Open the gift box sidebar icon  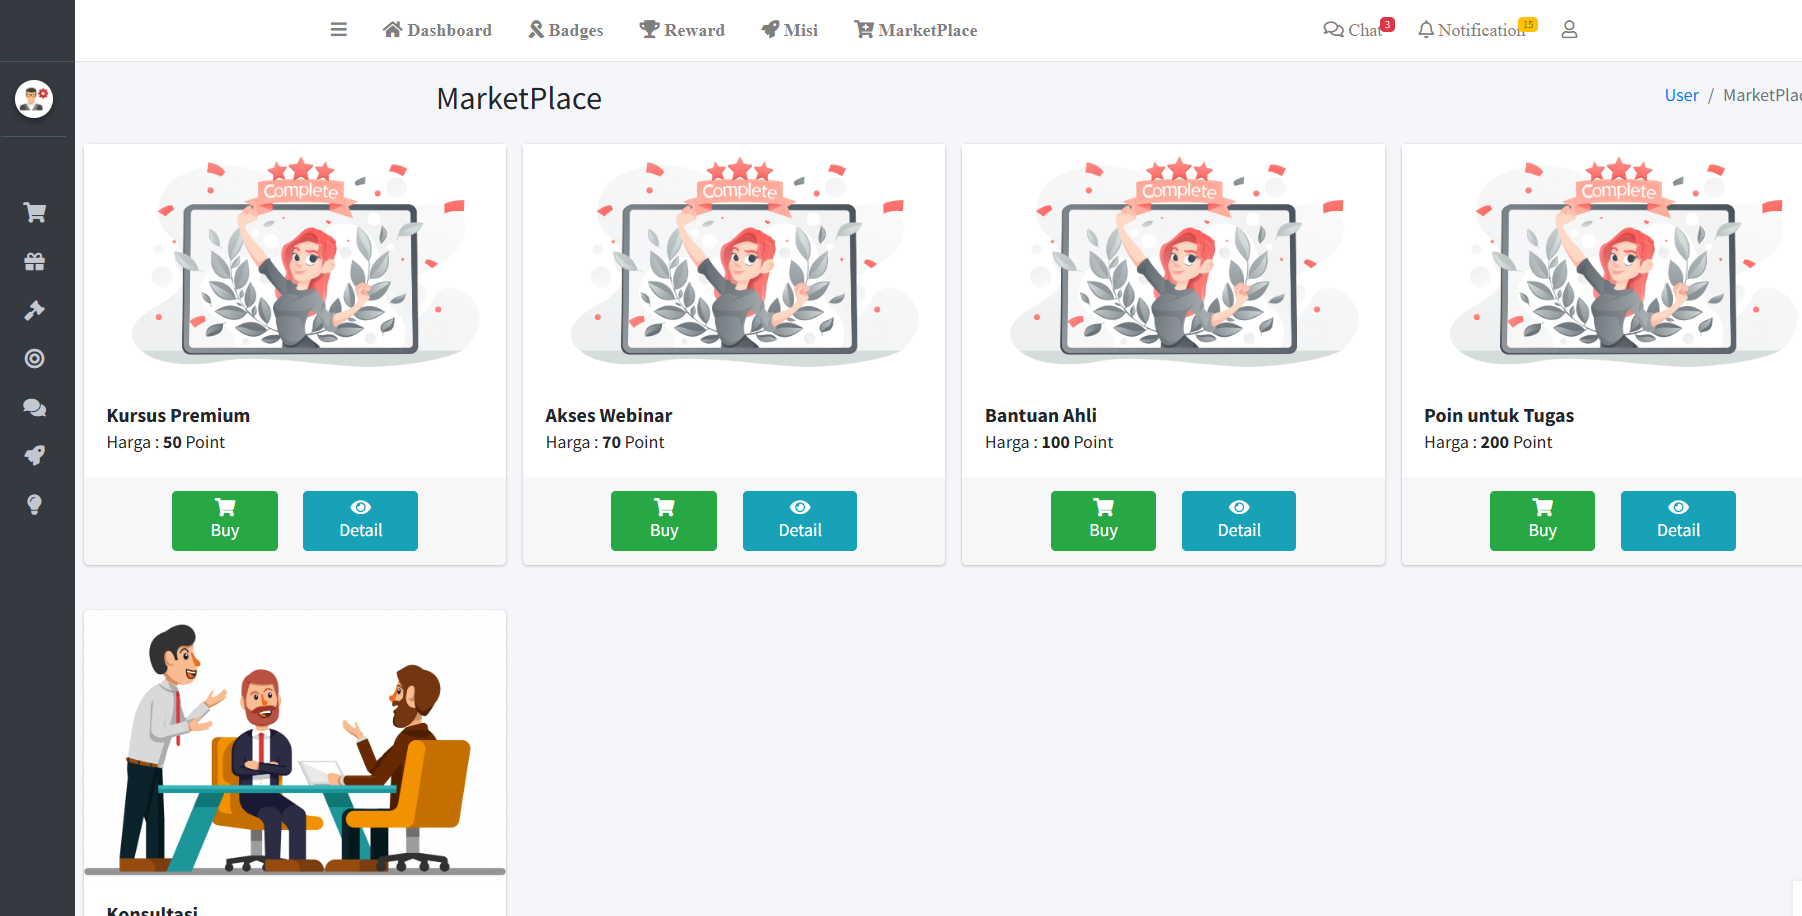click(35, 262)
